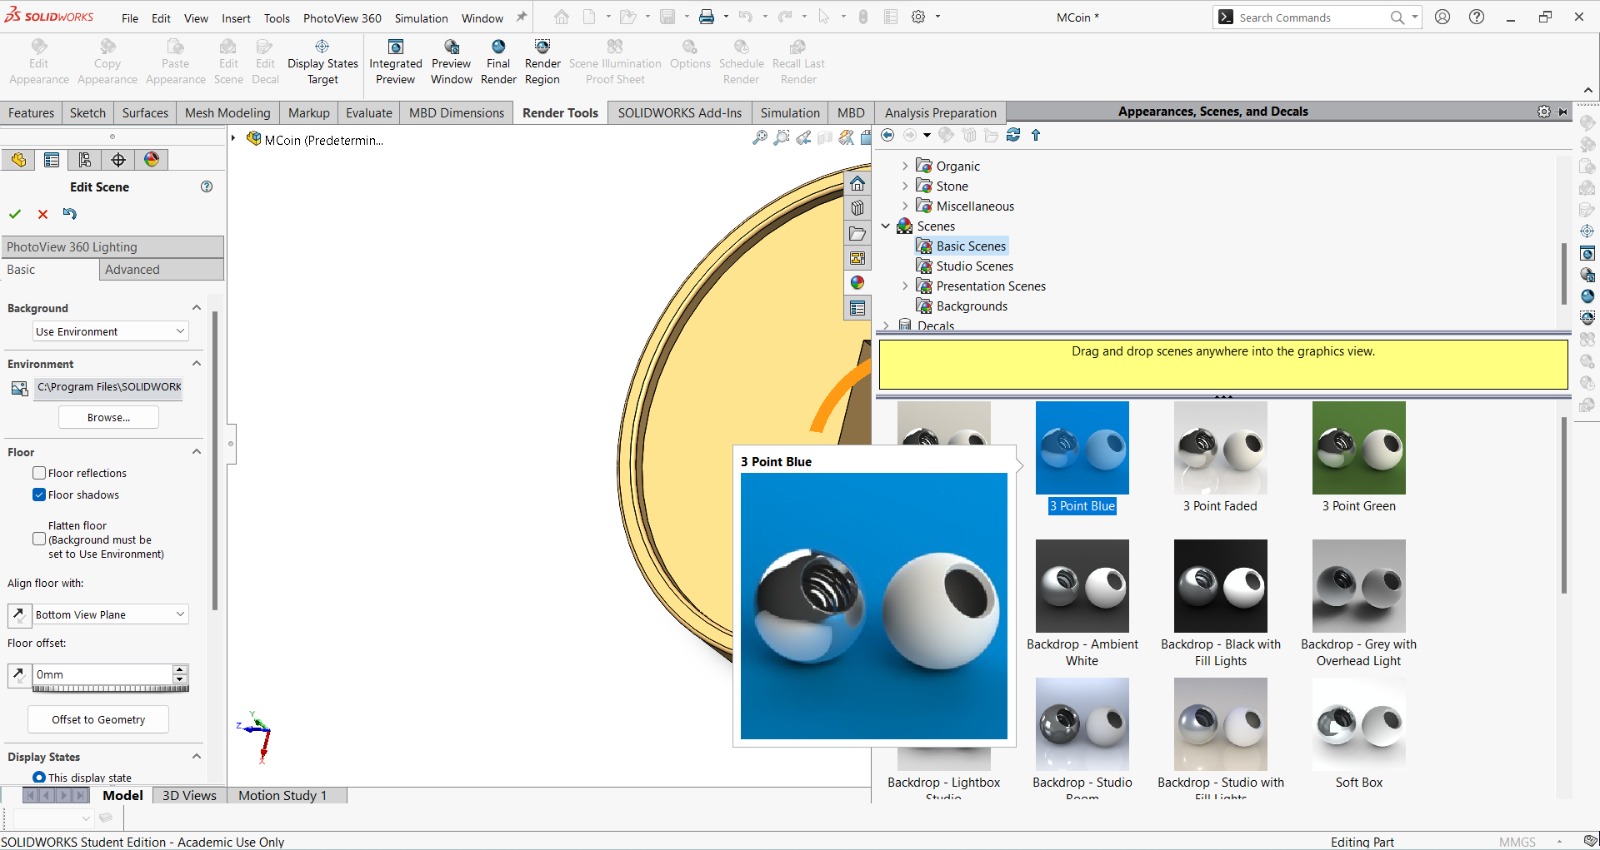Click the Floor offset value field
Image resolution: width=1600 pixels, height=850 pixels.
[x=102, y=675]
